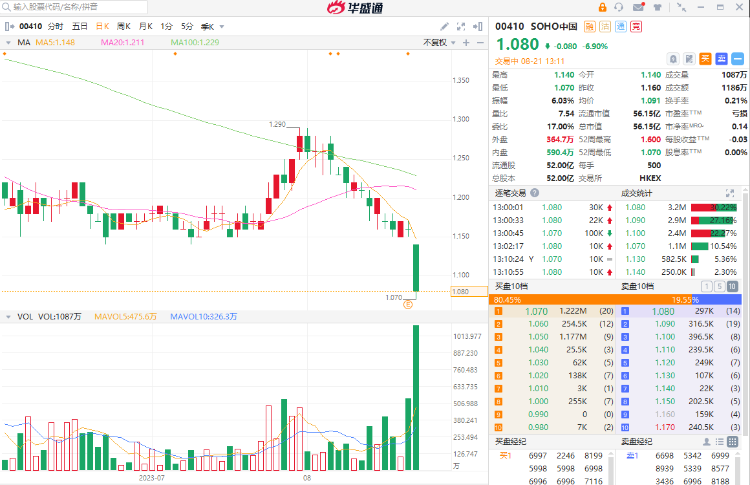Switch to 五日 five-day chart tab
Image resolution: width=750 pixels, height=485 pixels.
tap(79, 26)
